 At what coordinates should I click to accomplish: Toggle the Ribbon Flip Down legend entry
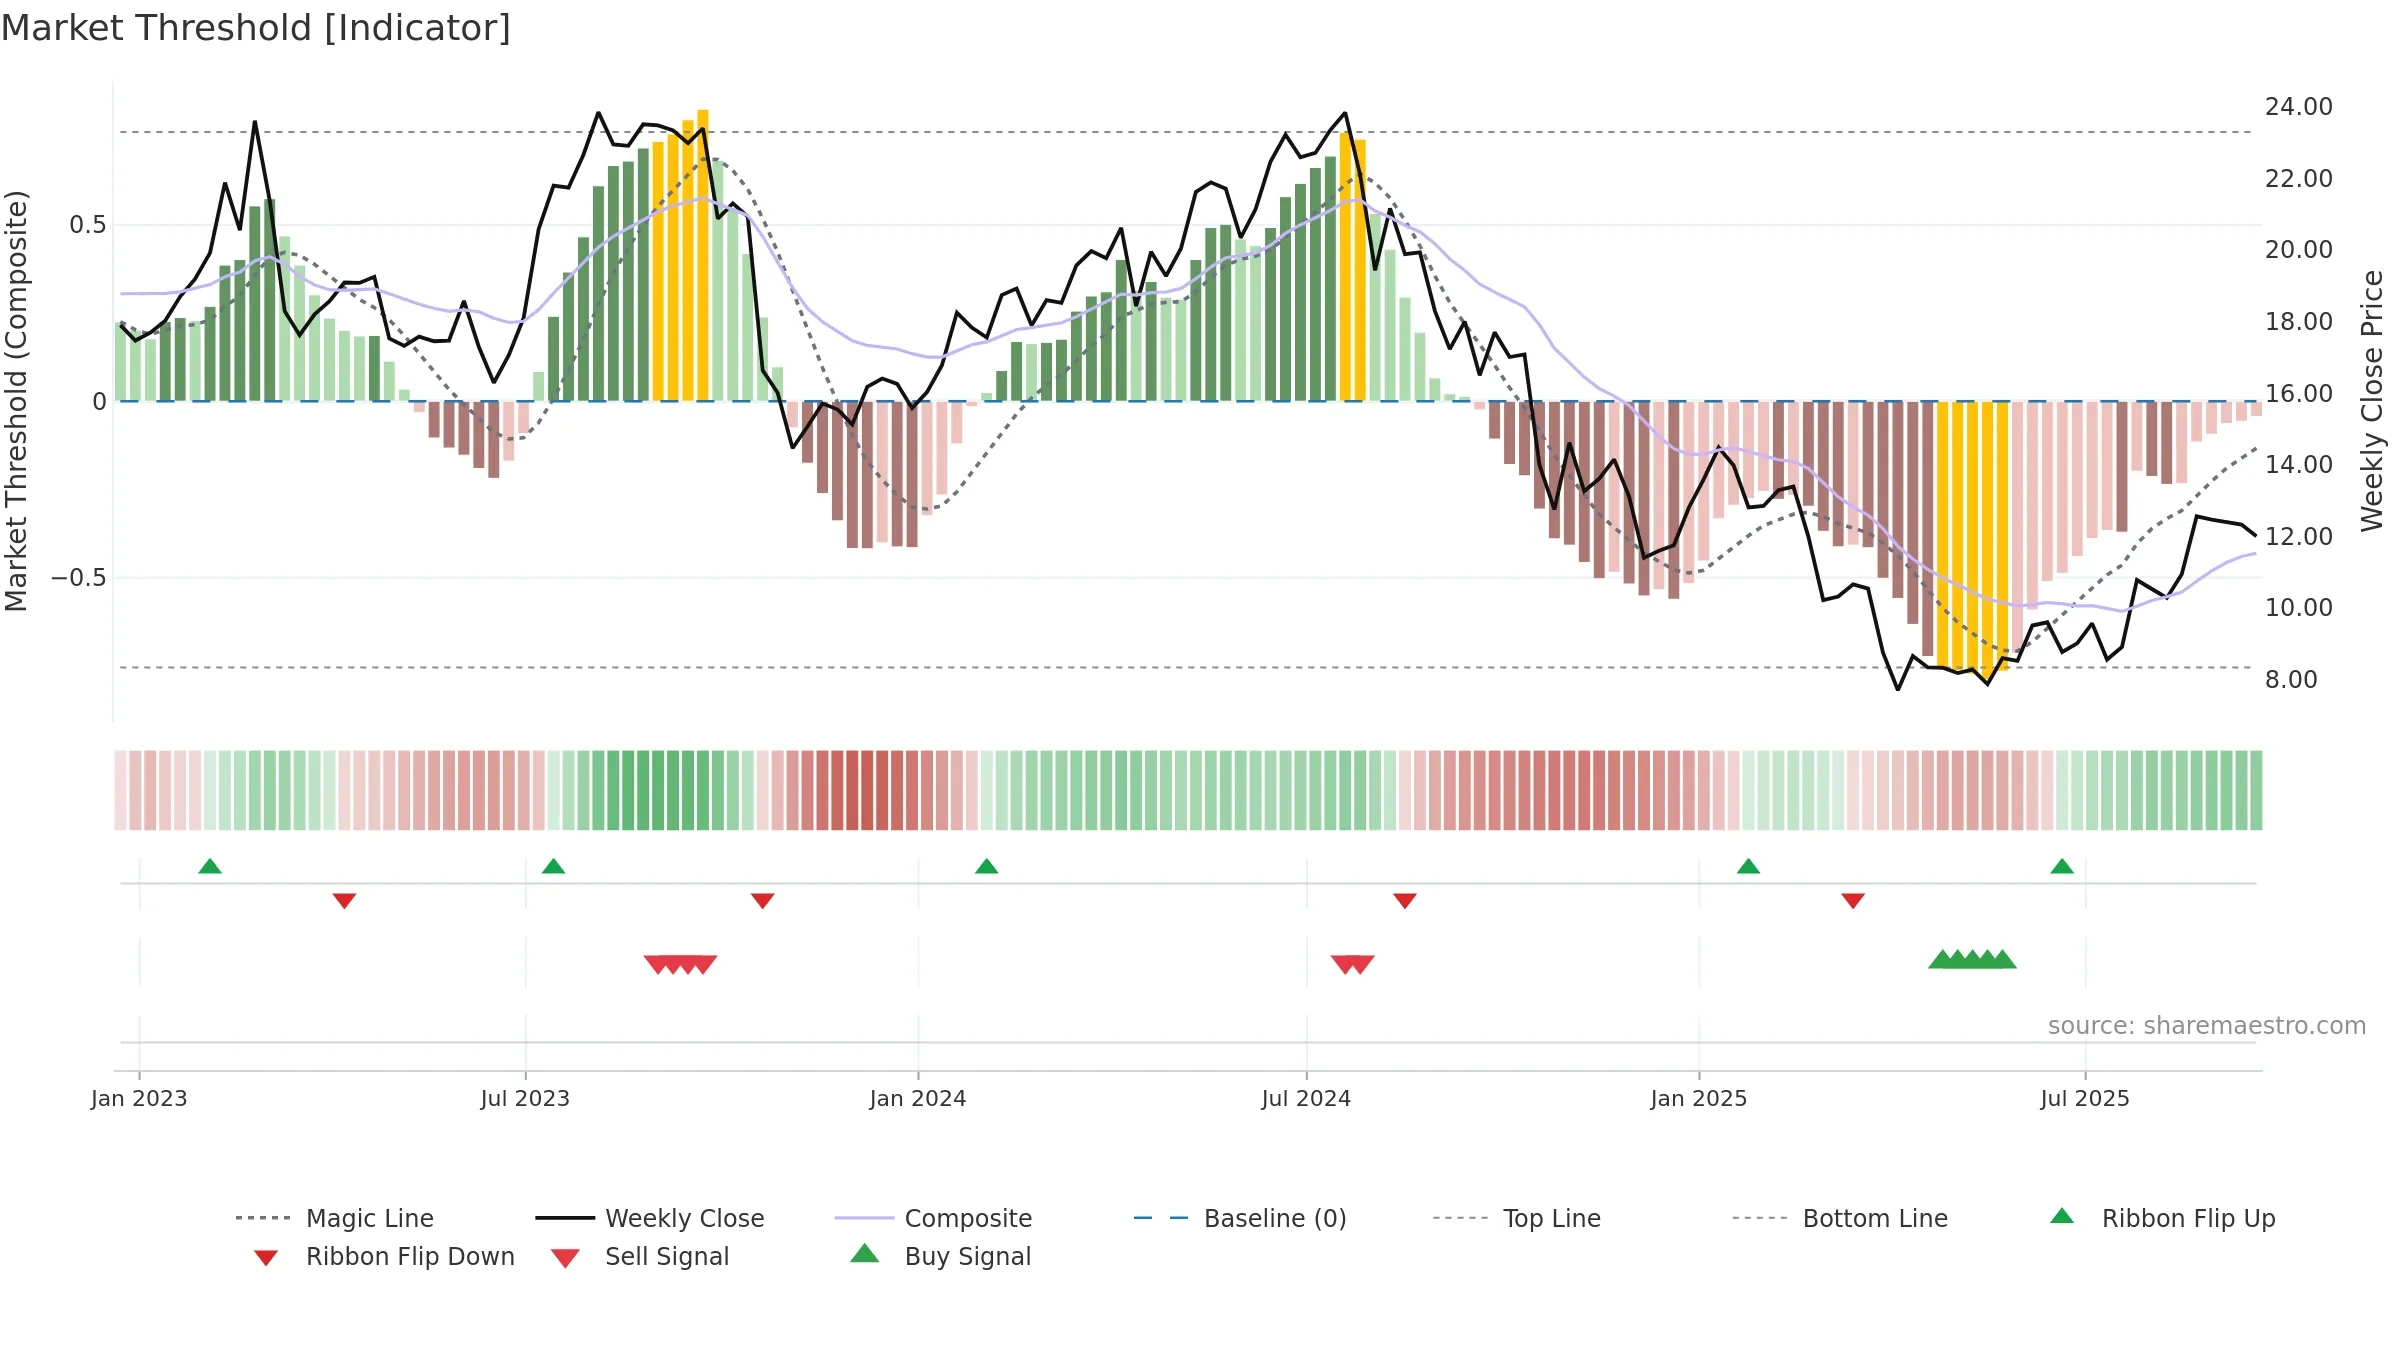tap(384, 1256)
